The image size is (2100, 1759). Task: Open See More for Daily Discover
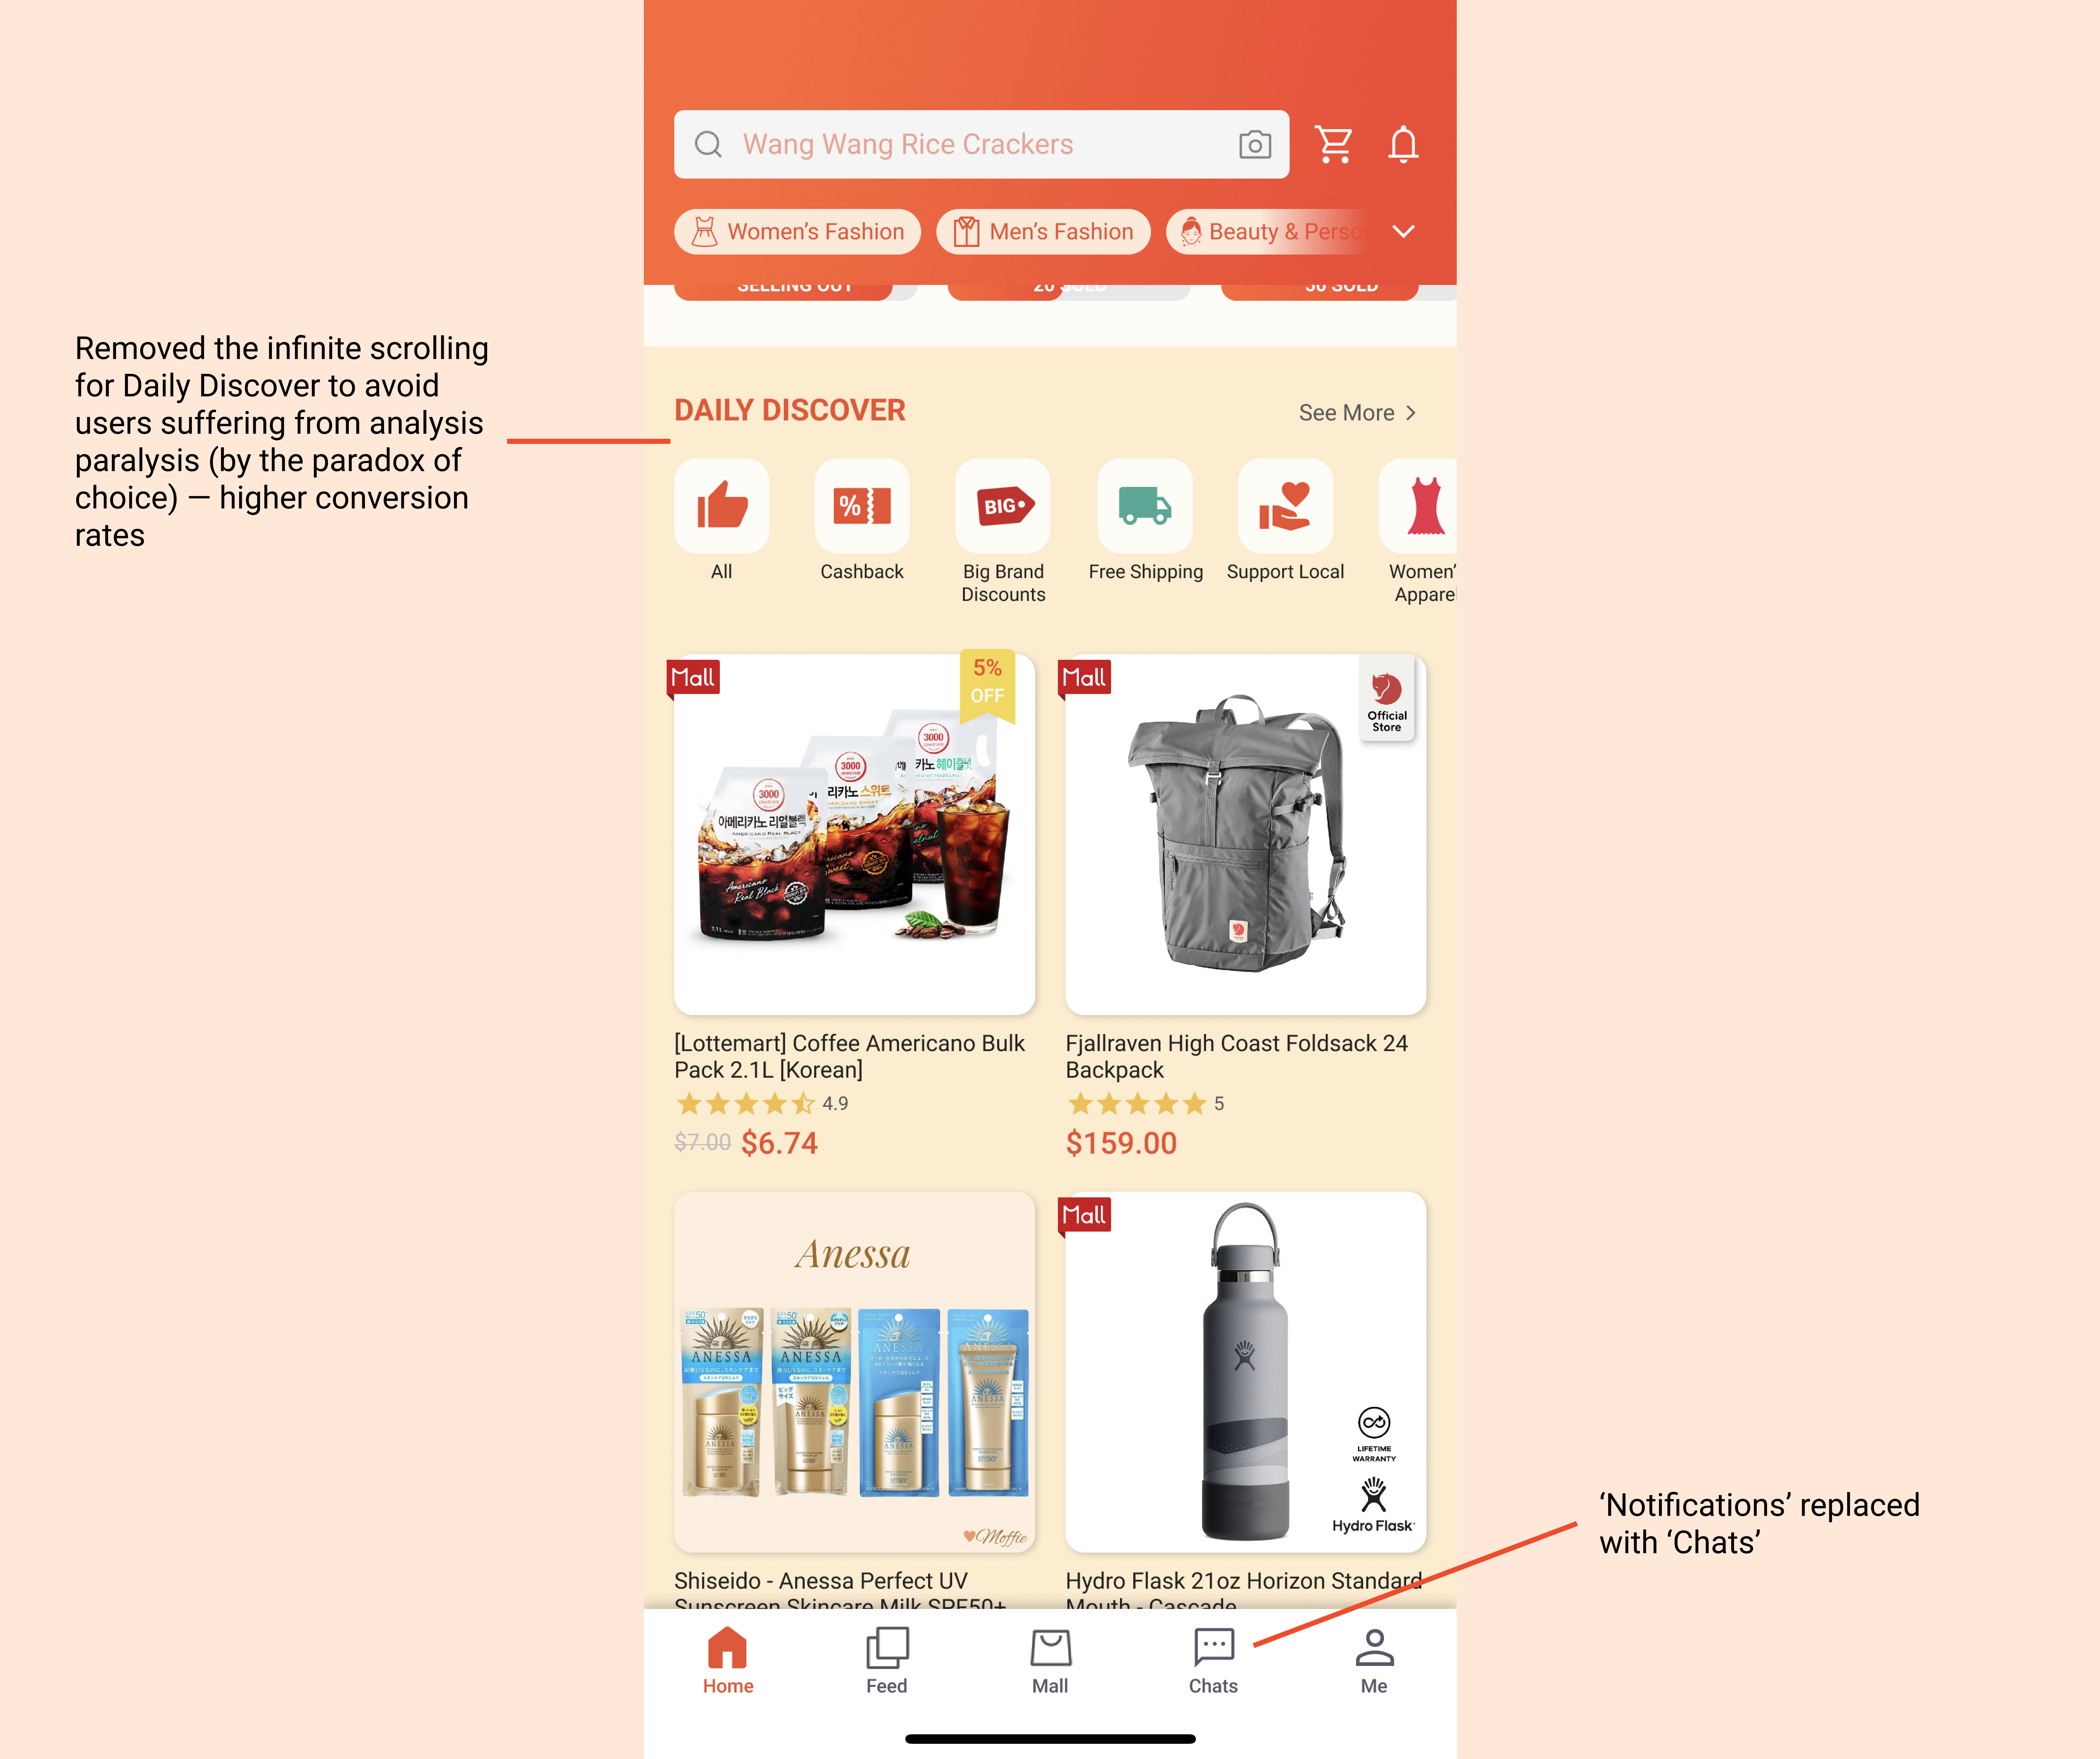[1357, 413]
